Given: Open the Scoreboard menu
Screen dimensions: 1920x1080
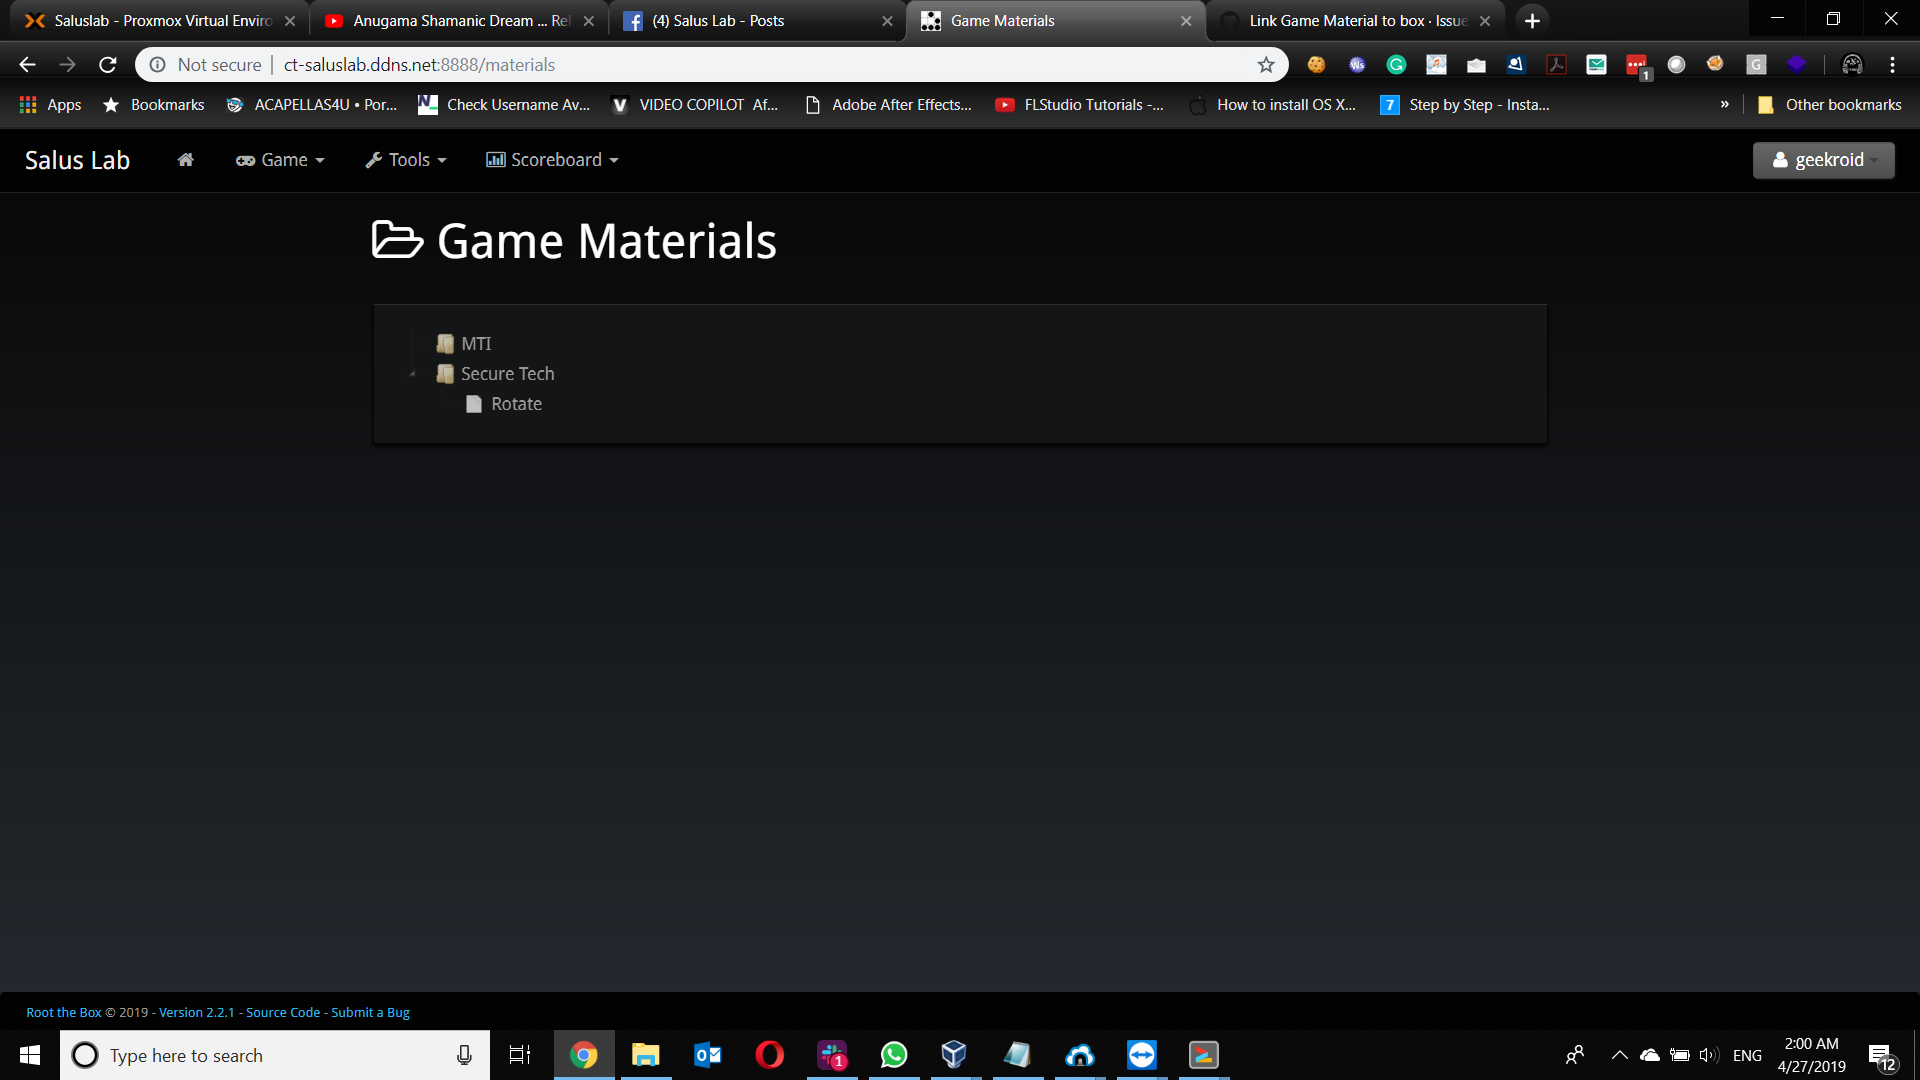Looking at the screenshot, I should 551,160.
